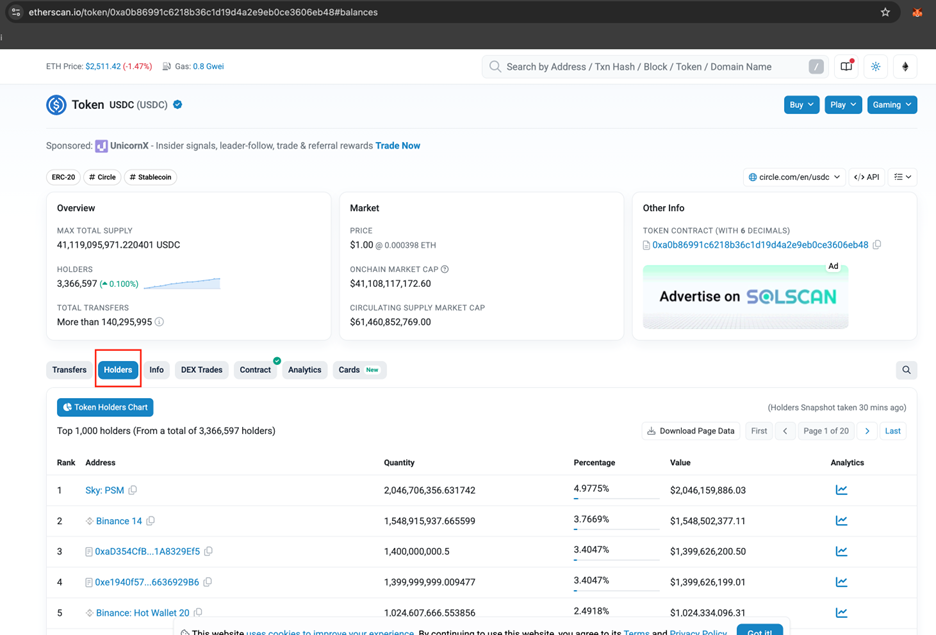This screenshot has height=635, width=936.
Task: Select the Holders tab
Action: 118,370
